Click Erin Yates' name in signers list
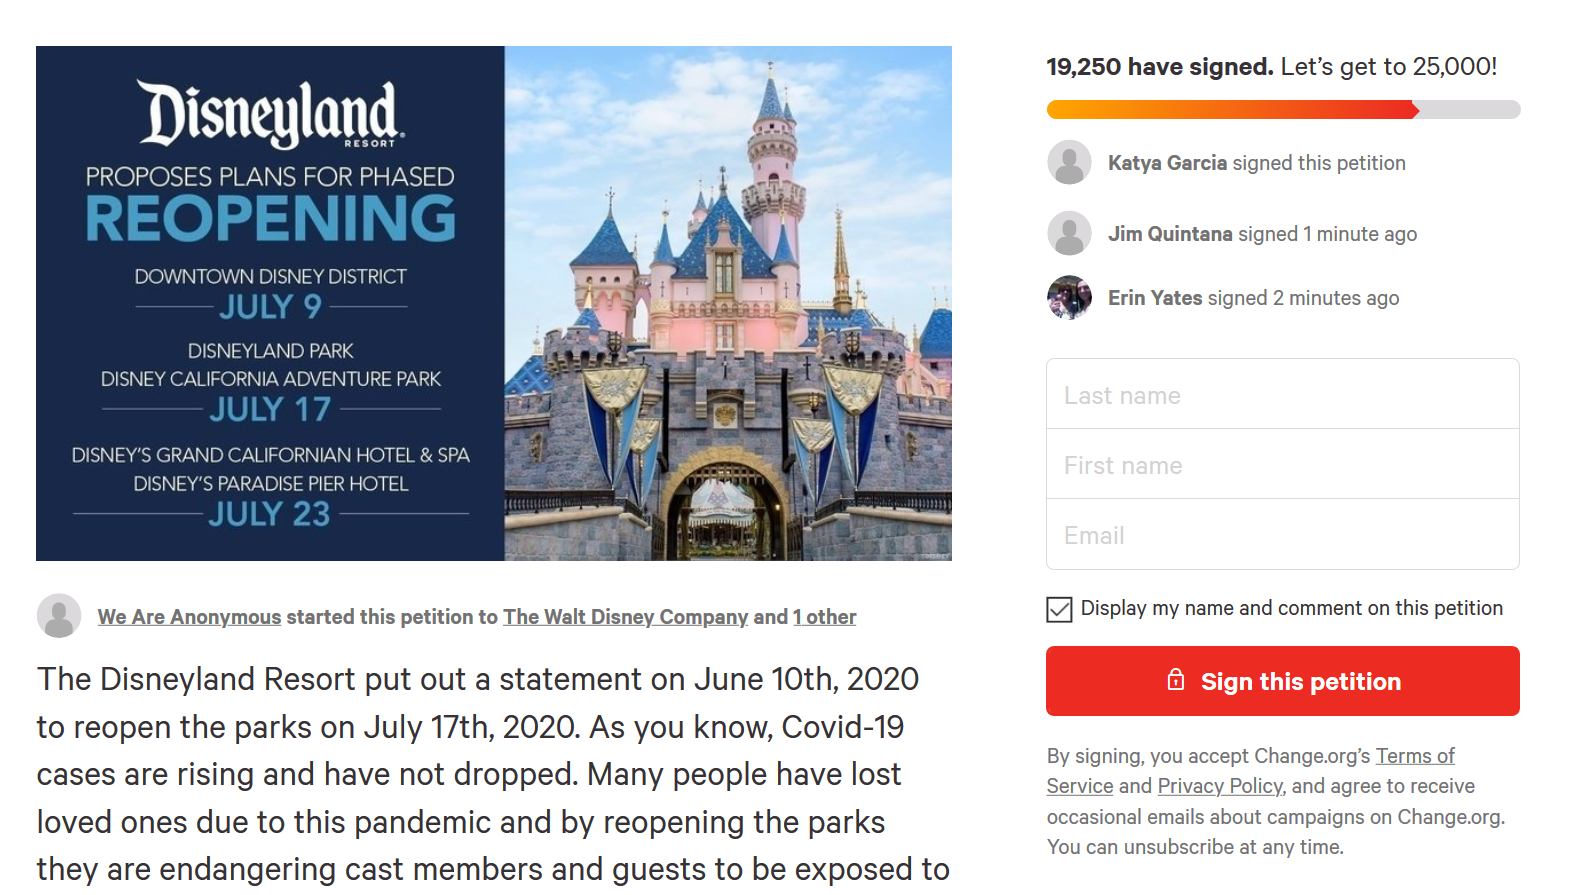This screenshot has height=895, width=1586. point(1155,298)
